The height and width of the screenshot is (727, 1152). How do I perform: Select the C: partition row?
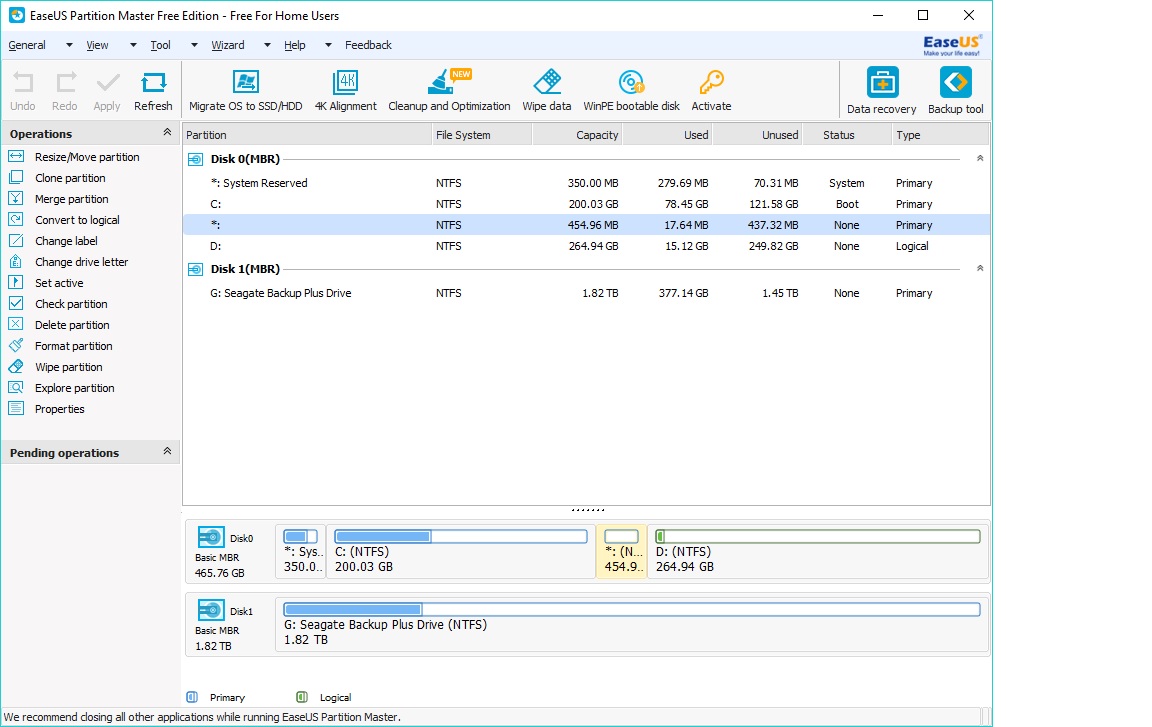point(586,204)
